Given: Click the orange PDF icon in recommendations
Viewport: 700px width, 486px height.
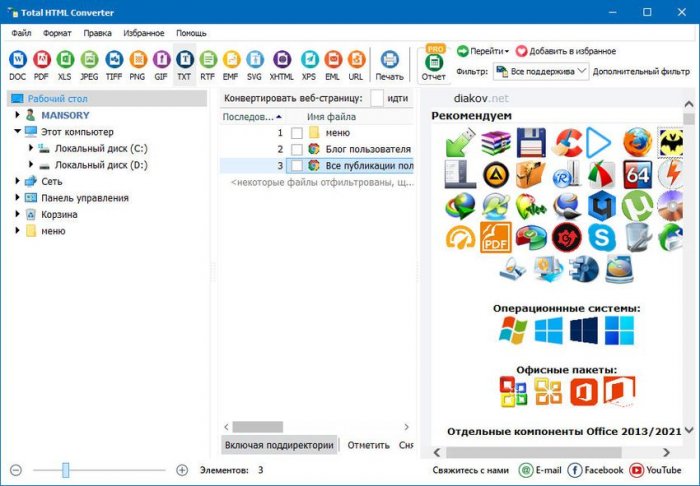Looking at the screenshot, I should point(496,237).
